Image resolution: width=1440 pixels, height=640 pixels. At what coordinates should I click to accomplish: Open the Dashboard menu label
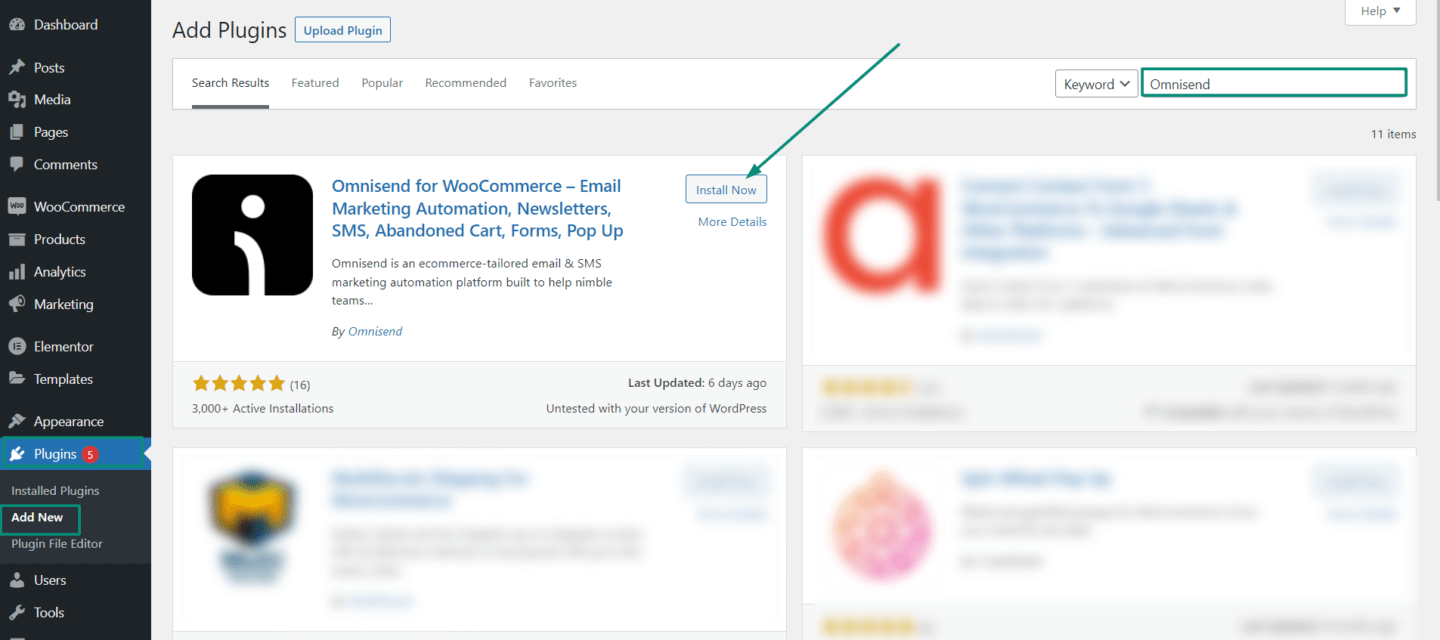(66, 24)
